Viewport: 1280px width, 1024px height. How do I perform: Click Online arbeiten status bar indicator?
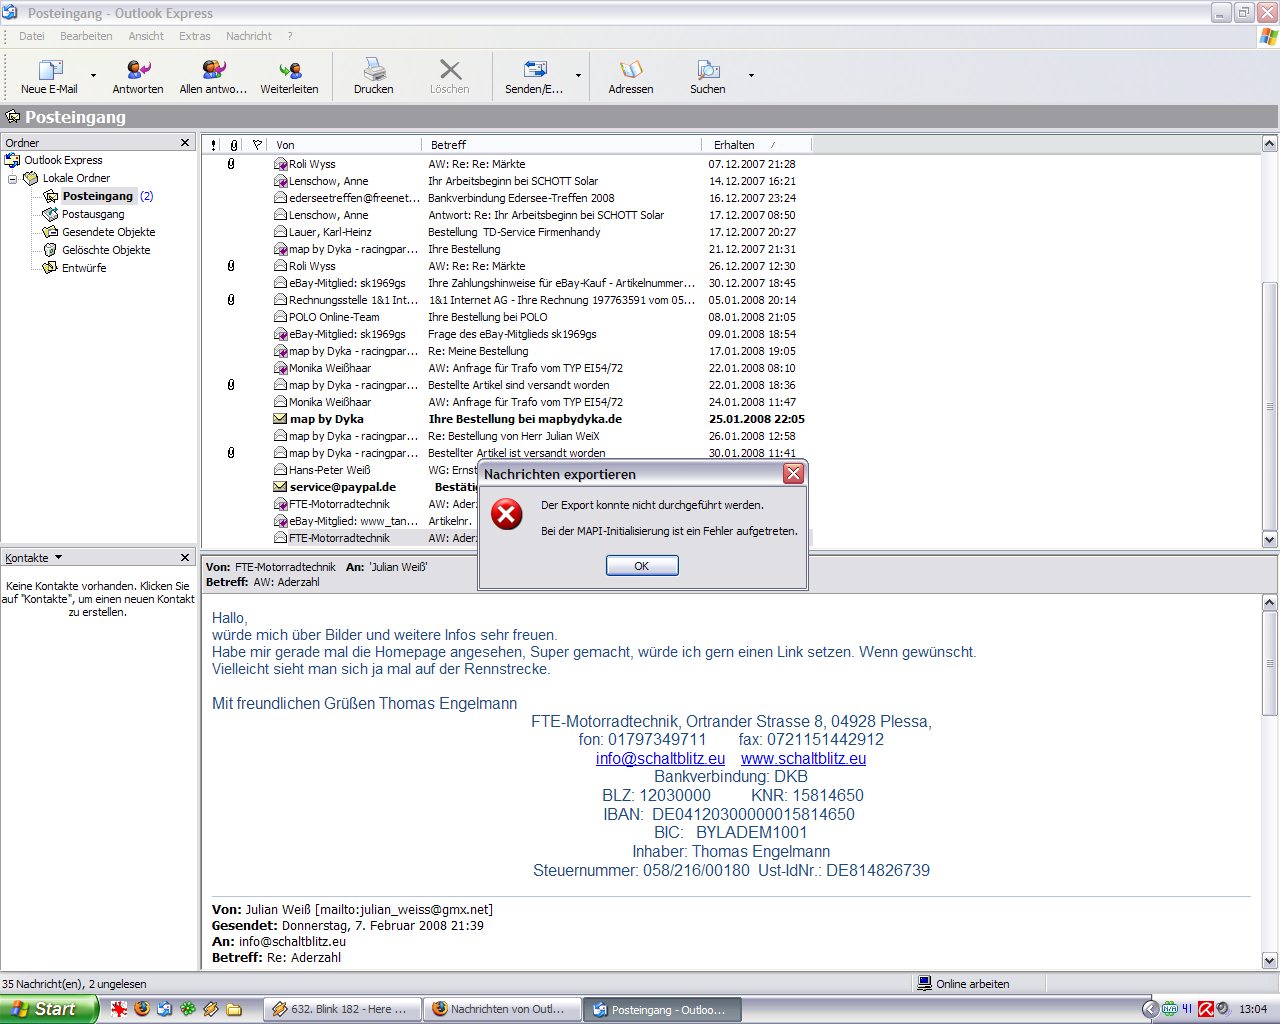coord(963,984)
